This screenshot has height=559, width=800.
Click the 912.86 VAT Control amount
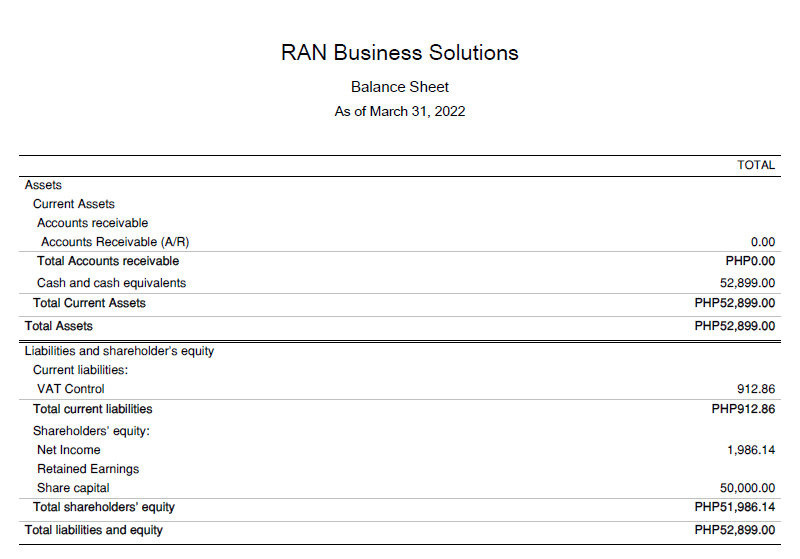click(756, 389)
